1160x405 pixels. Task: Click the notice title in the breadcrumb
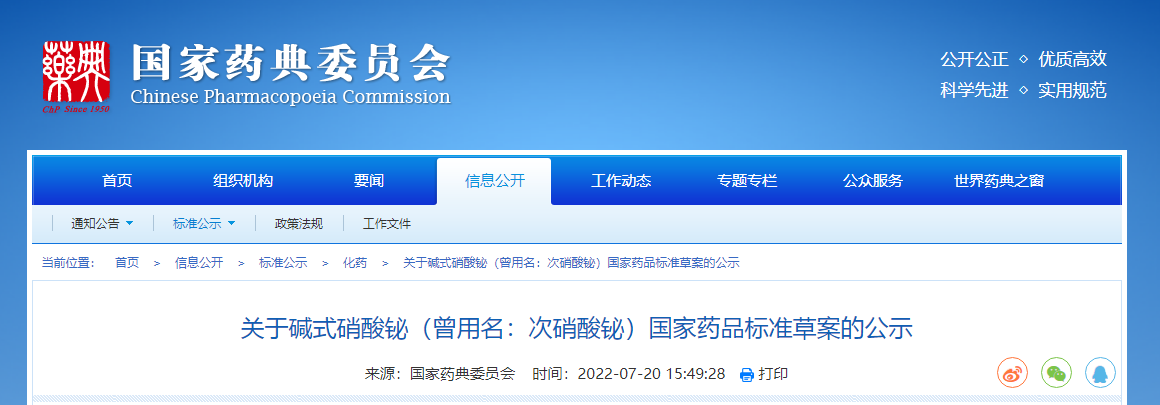571,263
